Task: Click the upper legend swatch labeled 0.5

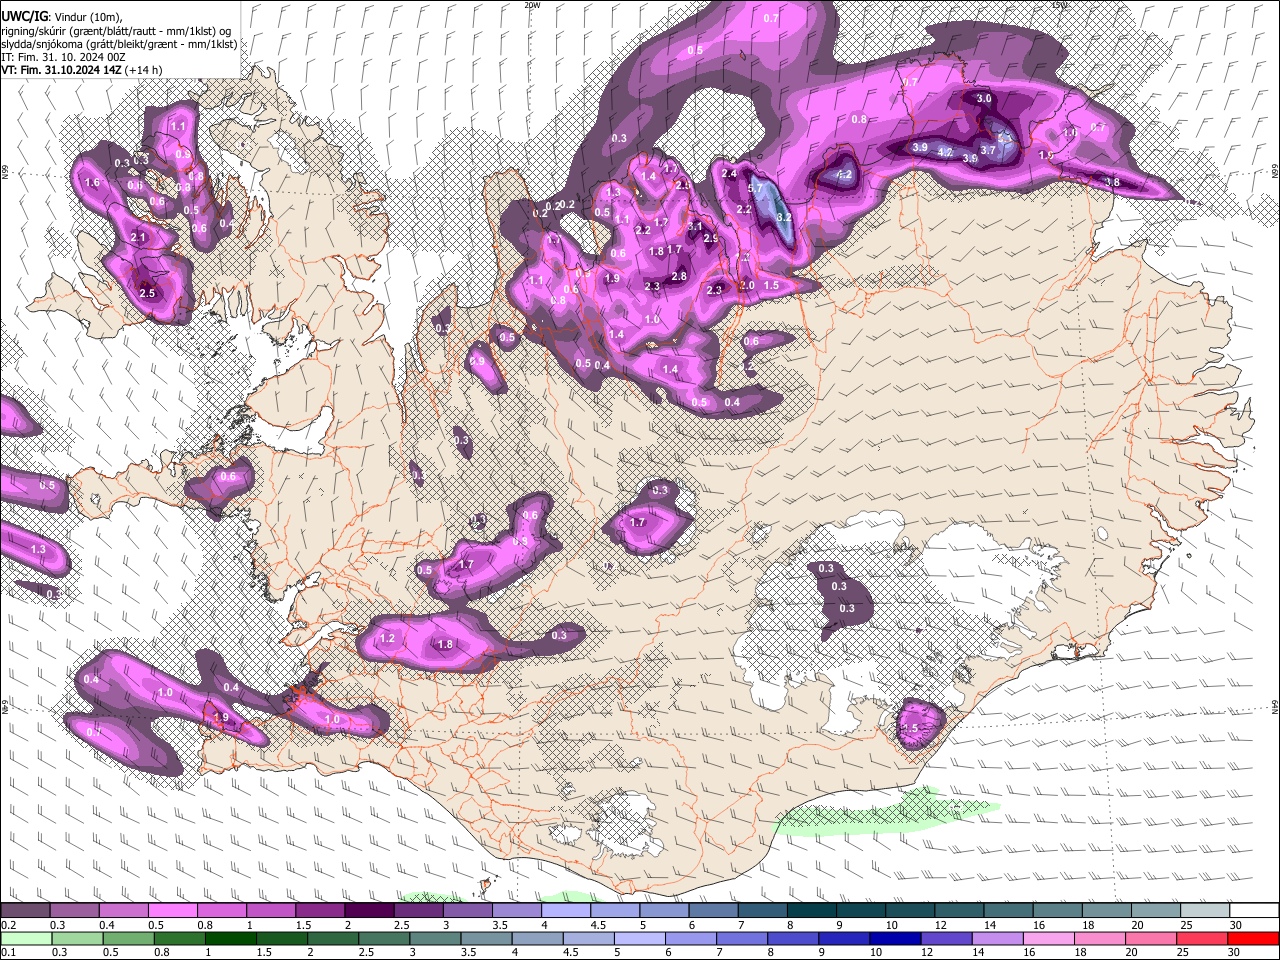Action: click(172, 911)
